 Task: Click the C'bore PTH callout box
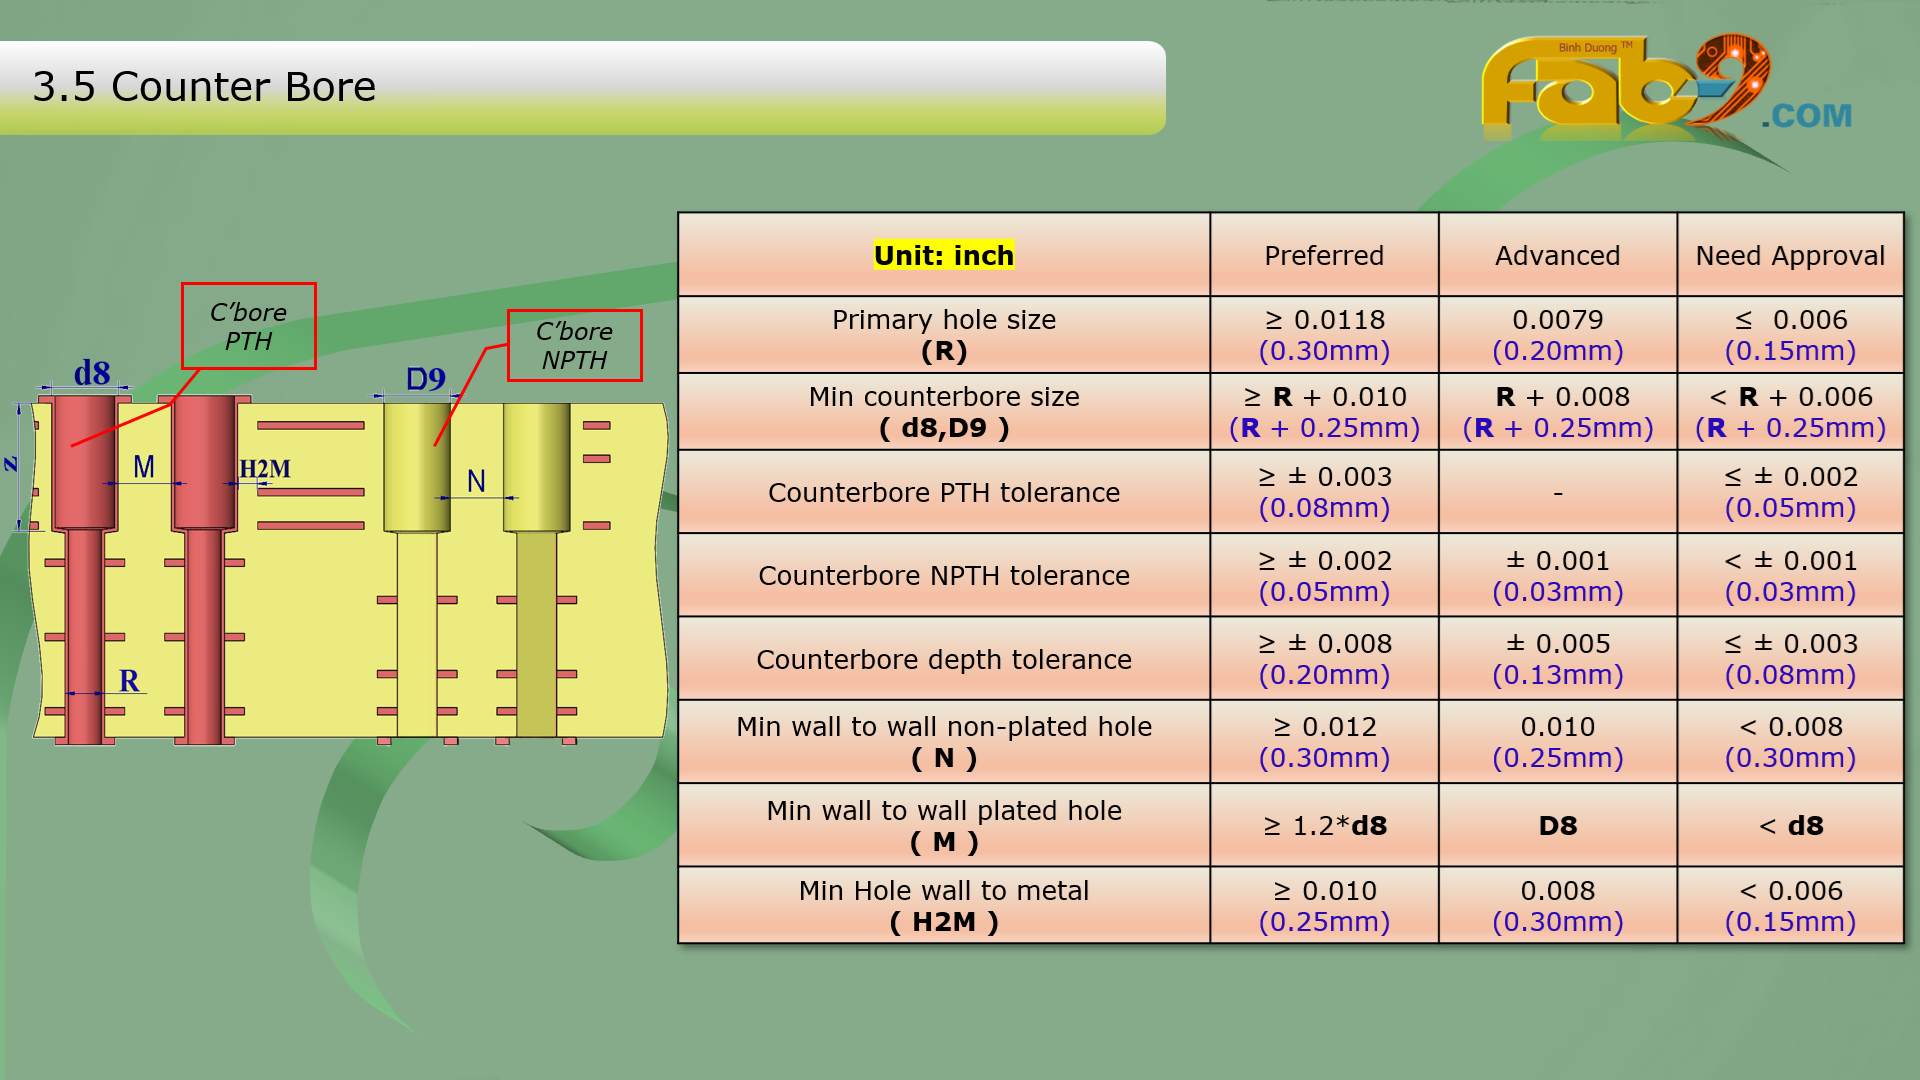tap(248, 326)
